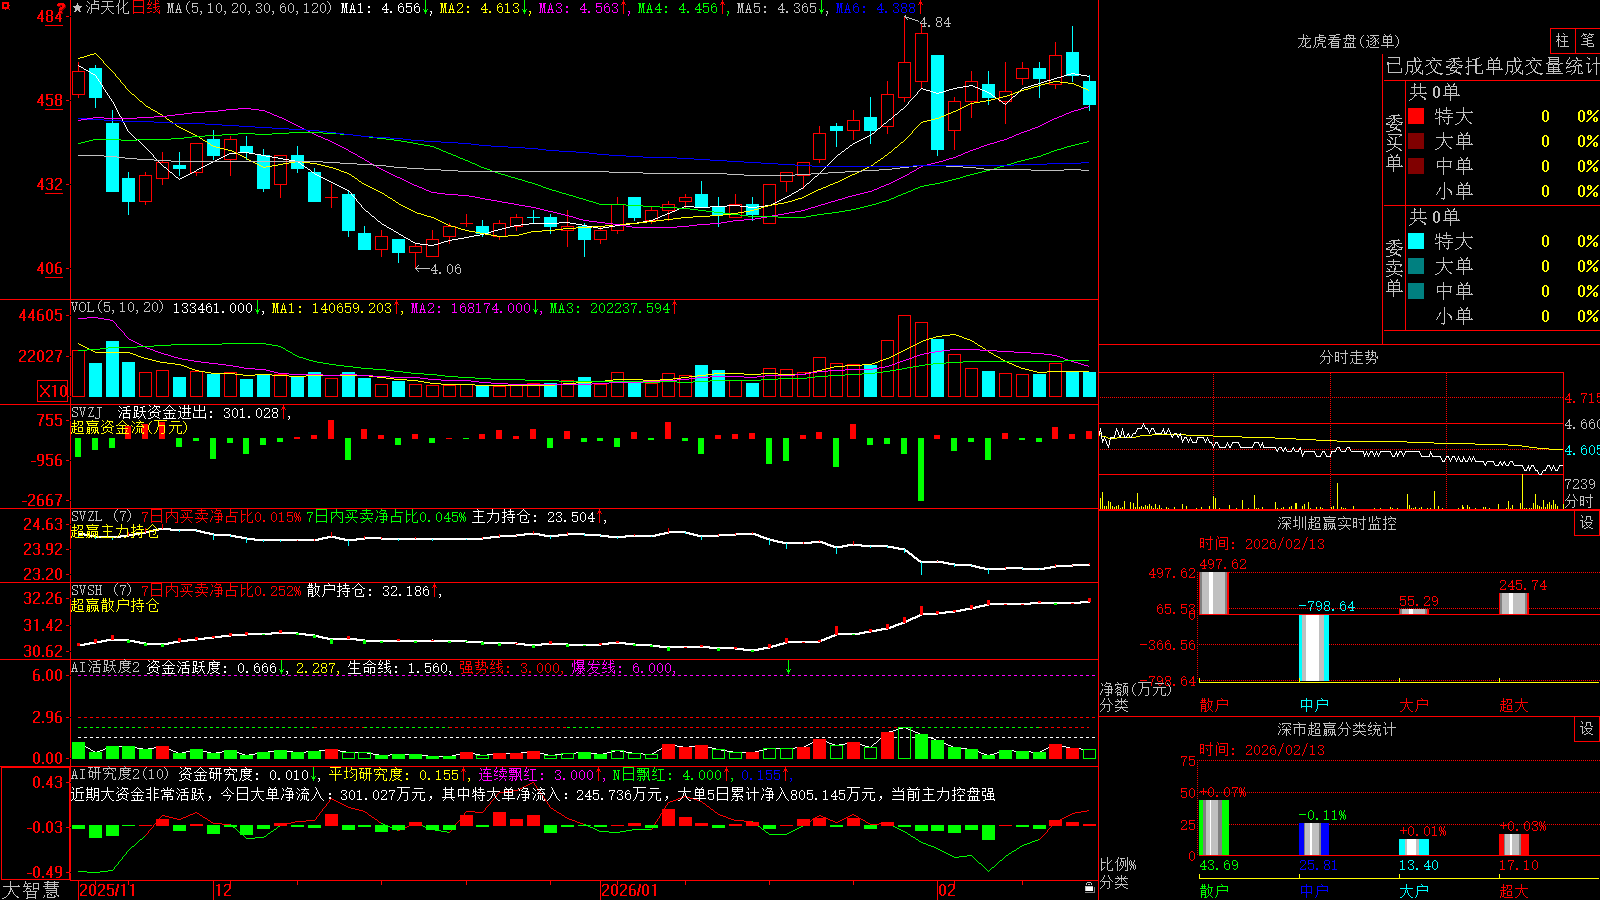
Task: Click the 龙虎看盘(逐单) panel title
Action: (x=1348, y=41)
